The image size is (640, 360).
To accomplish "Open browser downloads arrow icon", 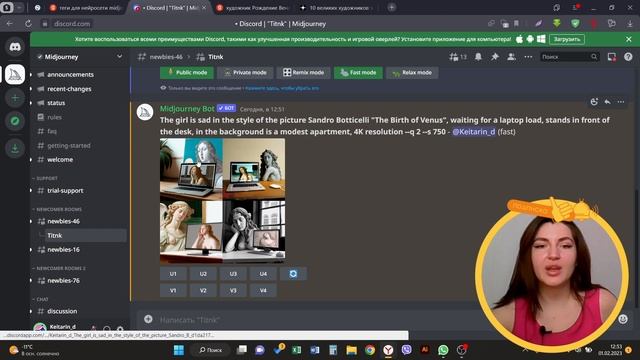I will click(630, 24).
